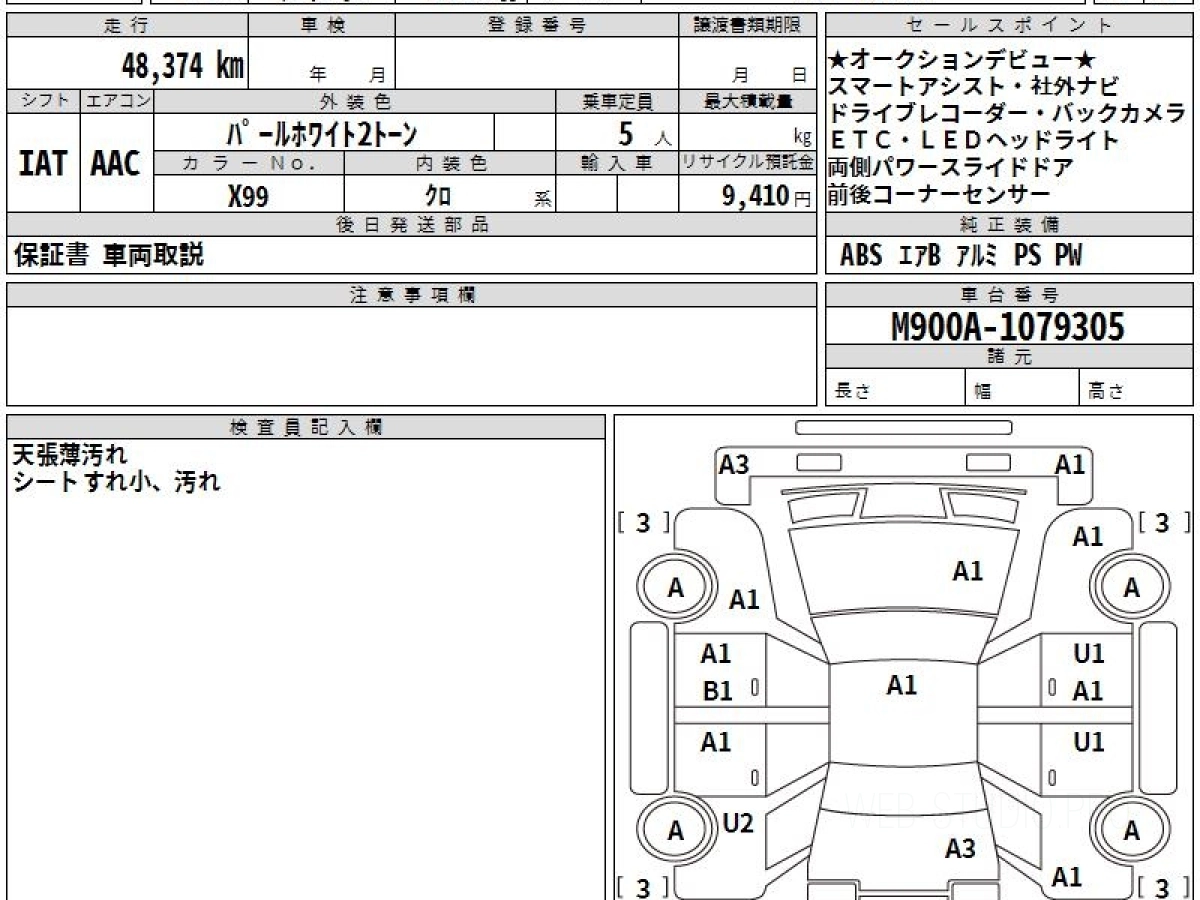The width and height of the screenshot is (1200, 900).
Task: Click the B1 damage mark on the diagram
Action: (718, 691)
